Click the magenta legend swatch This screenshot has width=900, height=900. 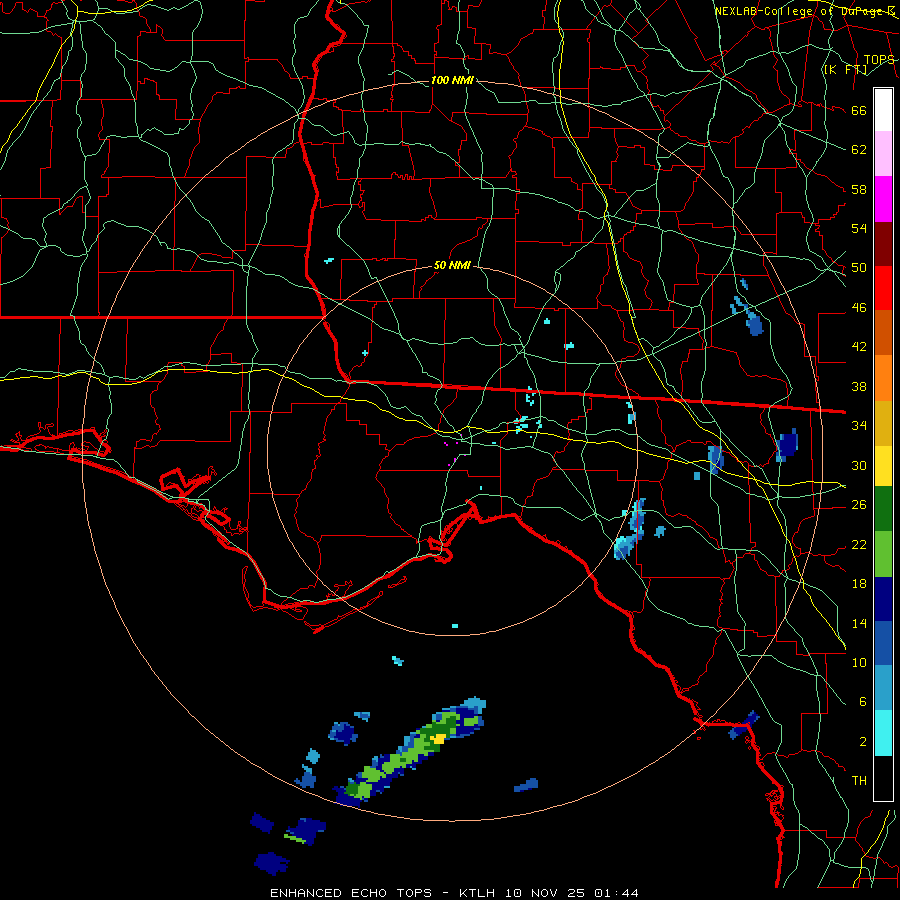[883, 199]
